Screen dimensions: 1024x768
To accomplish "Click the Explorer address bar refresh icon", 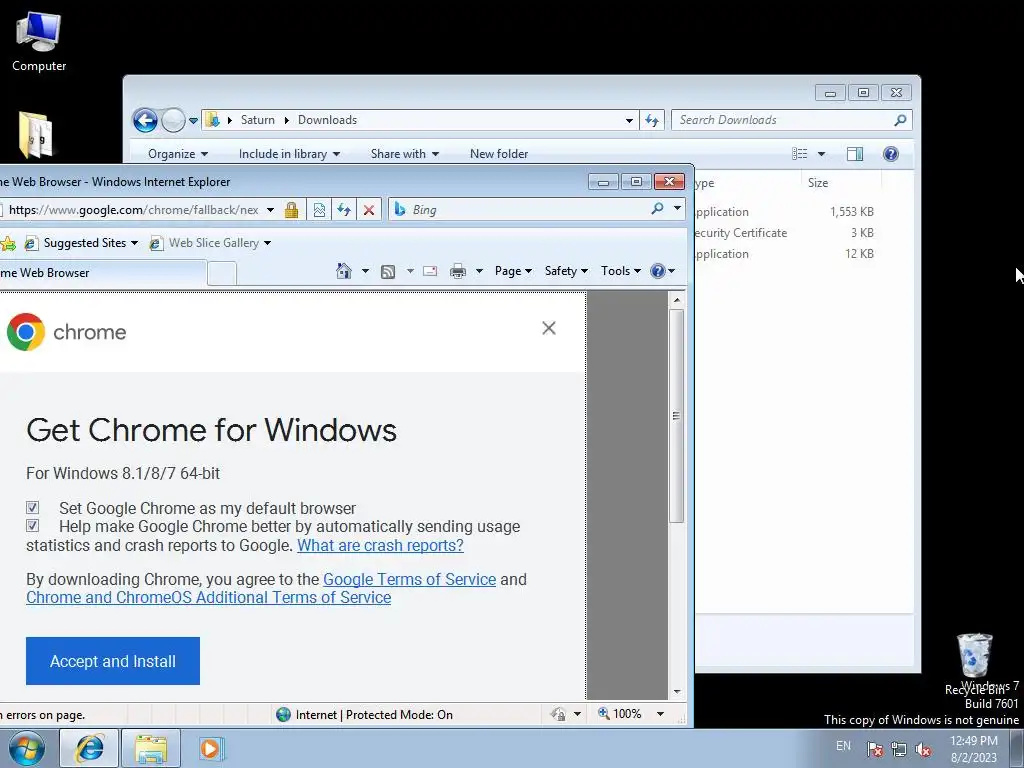I will (x=652, y=120).
